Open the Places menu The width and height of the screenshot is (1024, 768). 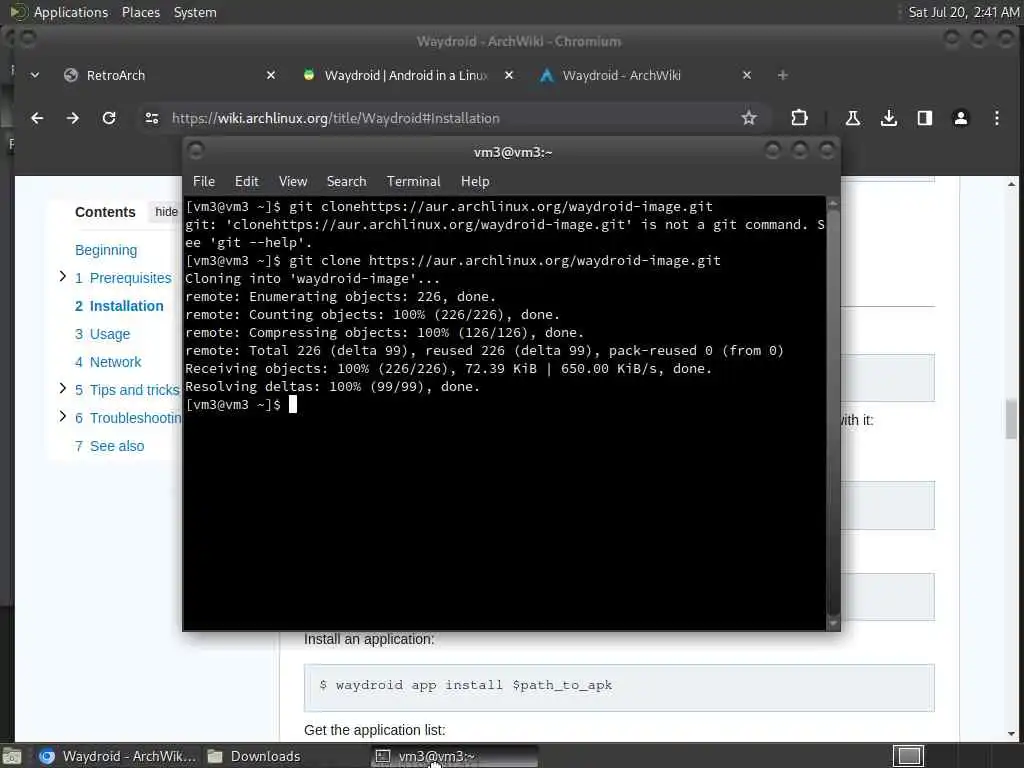(140, 12)
